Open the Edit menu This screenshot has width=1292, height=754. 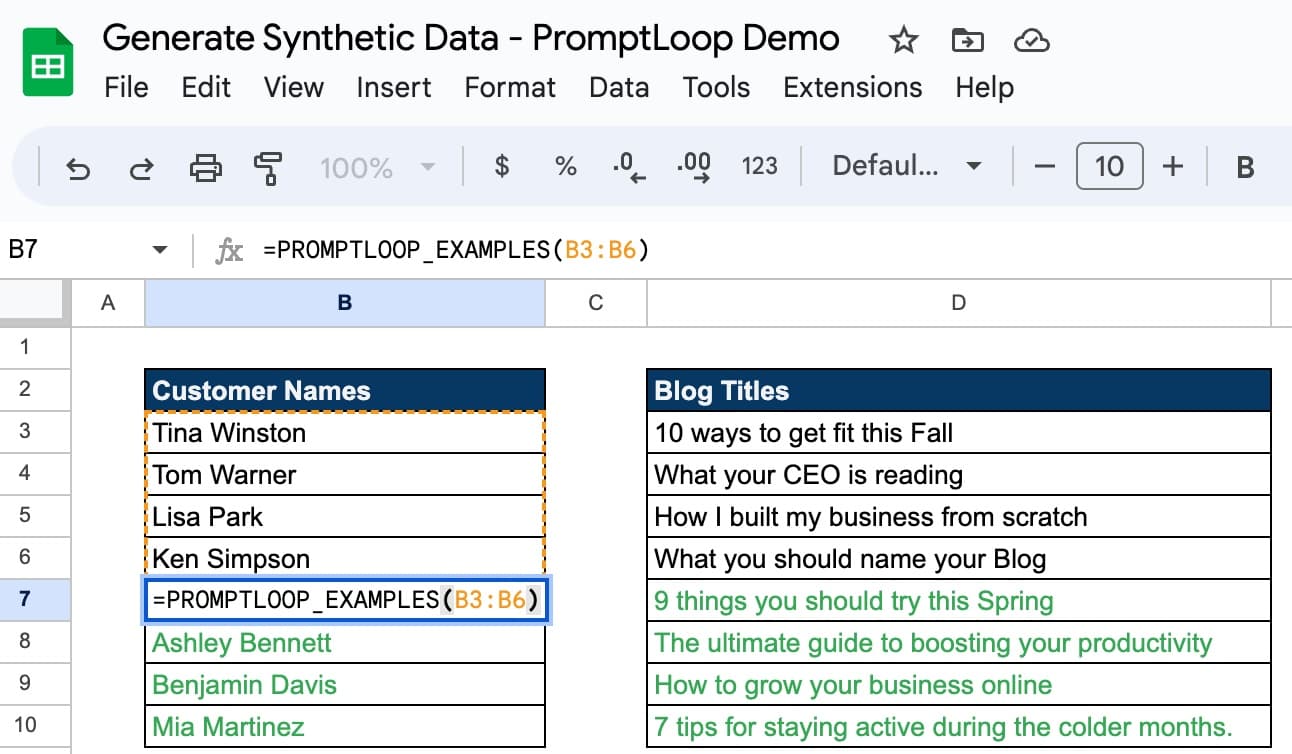coord(206,87)
